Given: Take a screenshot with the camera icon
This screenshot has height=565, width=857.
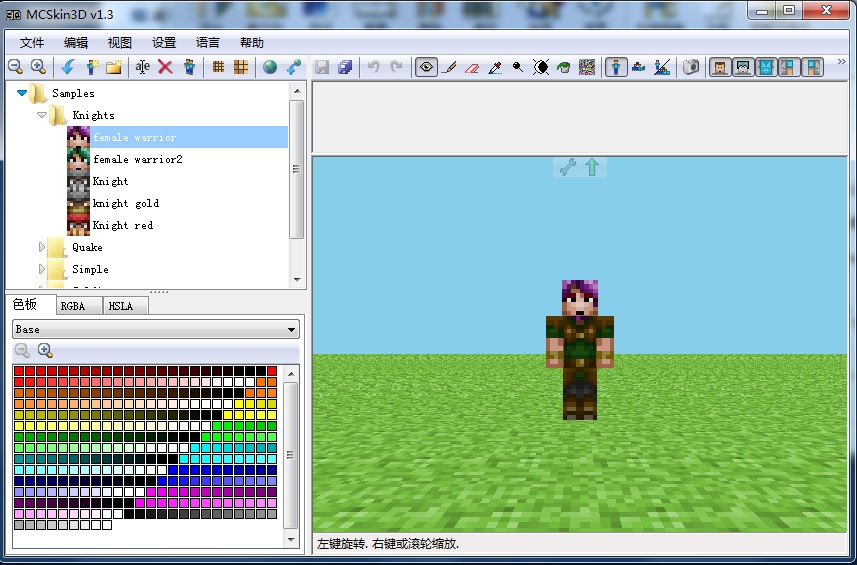Looking at the screenshot, I should tap(691, 67).
